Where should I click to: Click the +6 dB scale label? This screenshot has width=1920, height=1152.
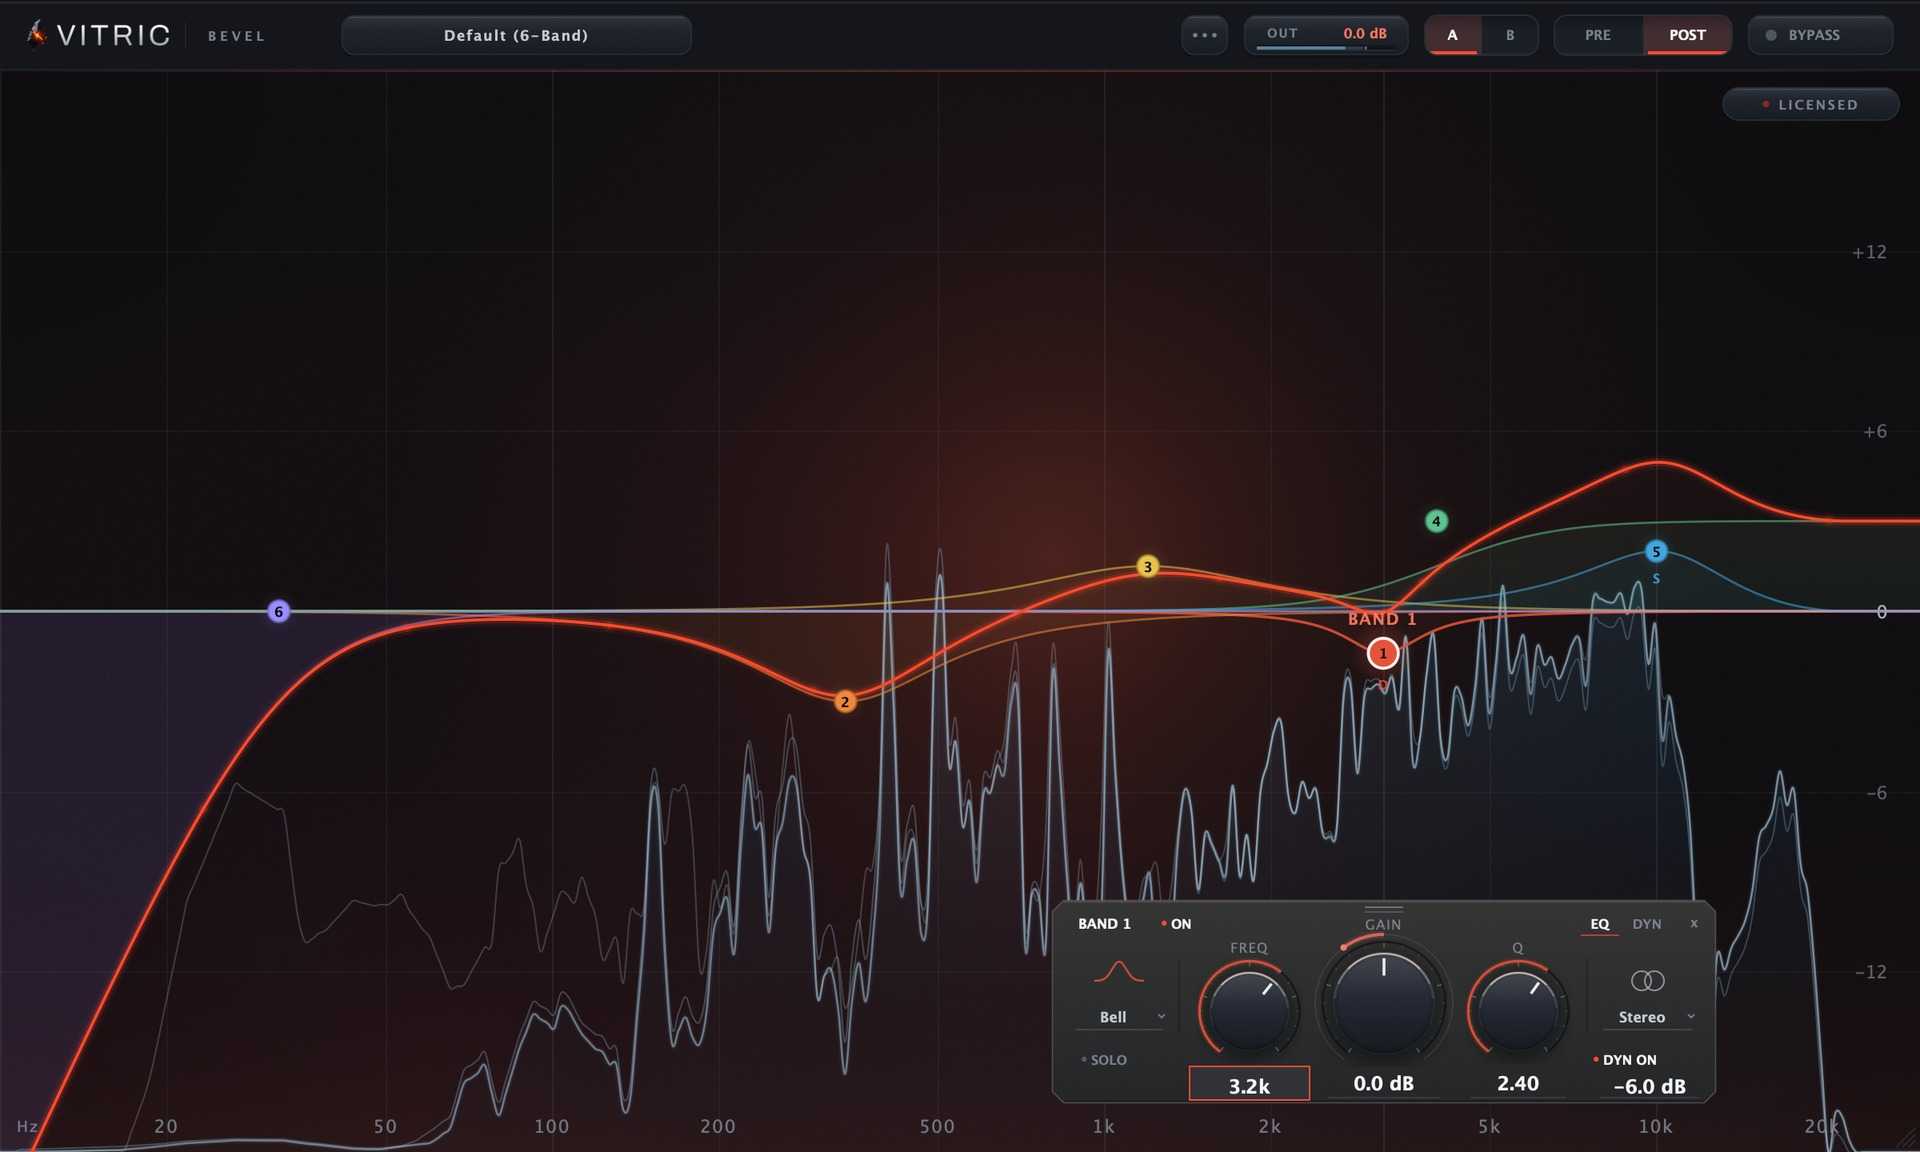point(1874,431)
